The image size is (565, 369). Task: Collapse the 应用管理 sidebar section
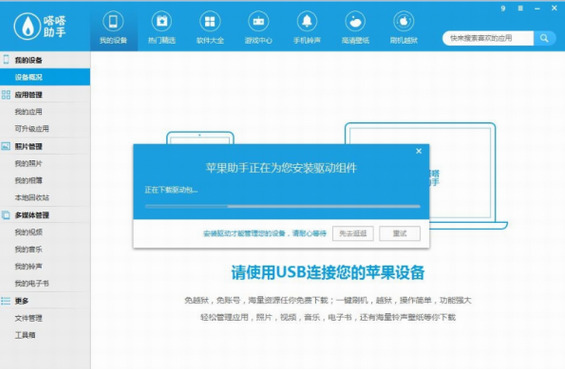click(x=45, y=95)
